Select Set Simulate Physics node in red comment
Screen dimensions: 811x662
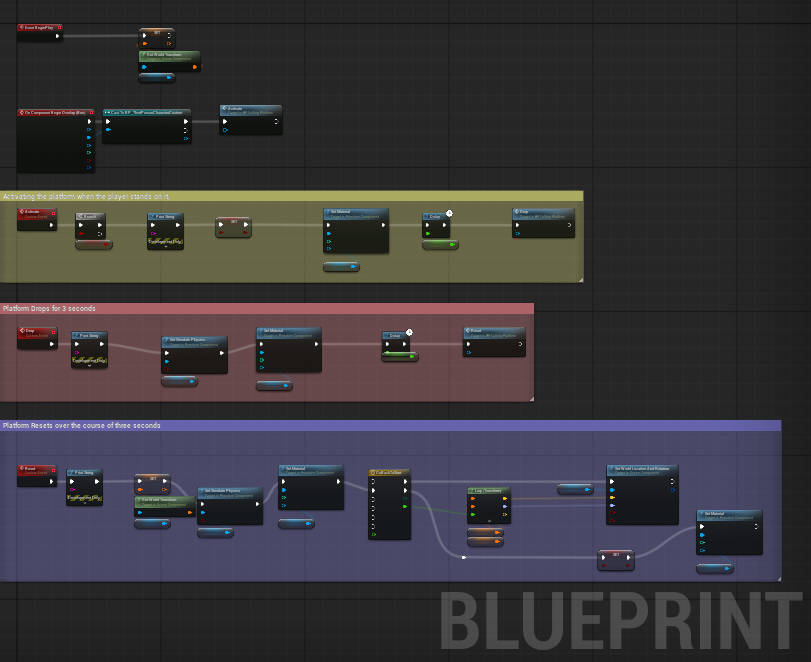pos(194,355)
